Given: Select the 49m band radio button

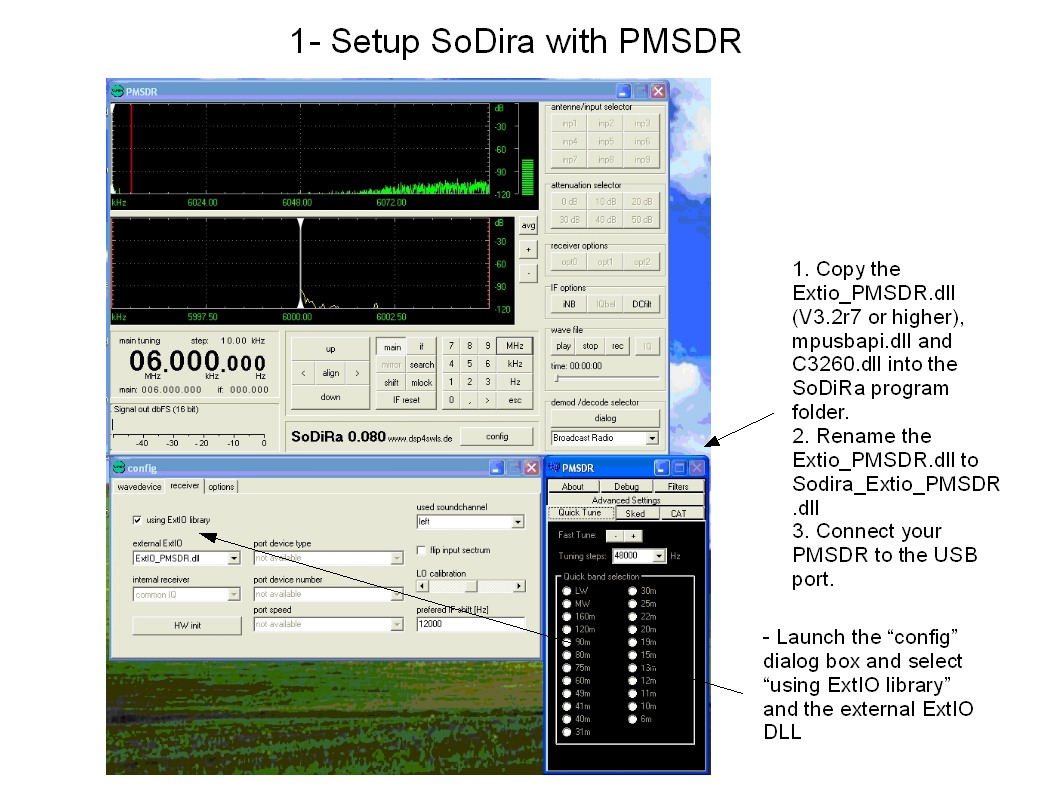Looking at the screenshot, I should (x=567, y=693).
